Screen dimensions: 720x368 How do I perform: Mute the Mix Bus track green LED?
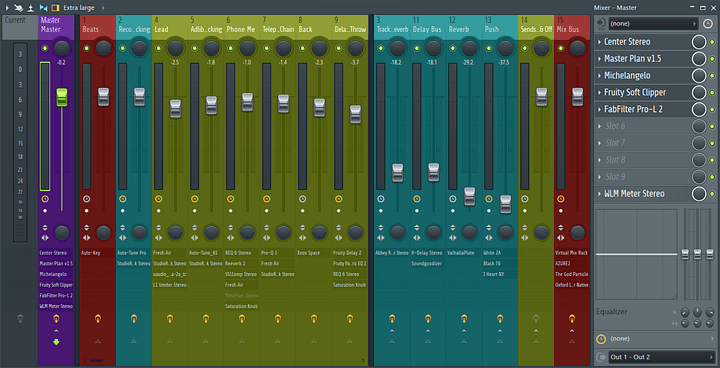tap(561, 48)
